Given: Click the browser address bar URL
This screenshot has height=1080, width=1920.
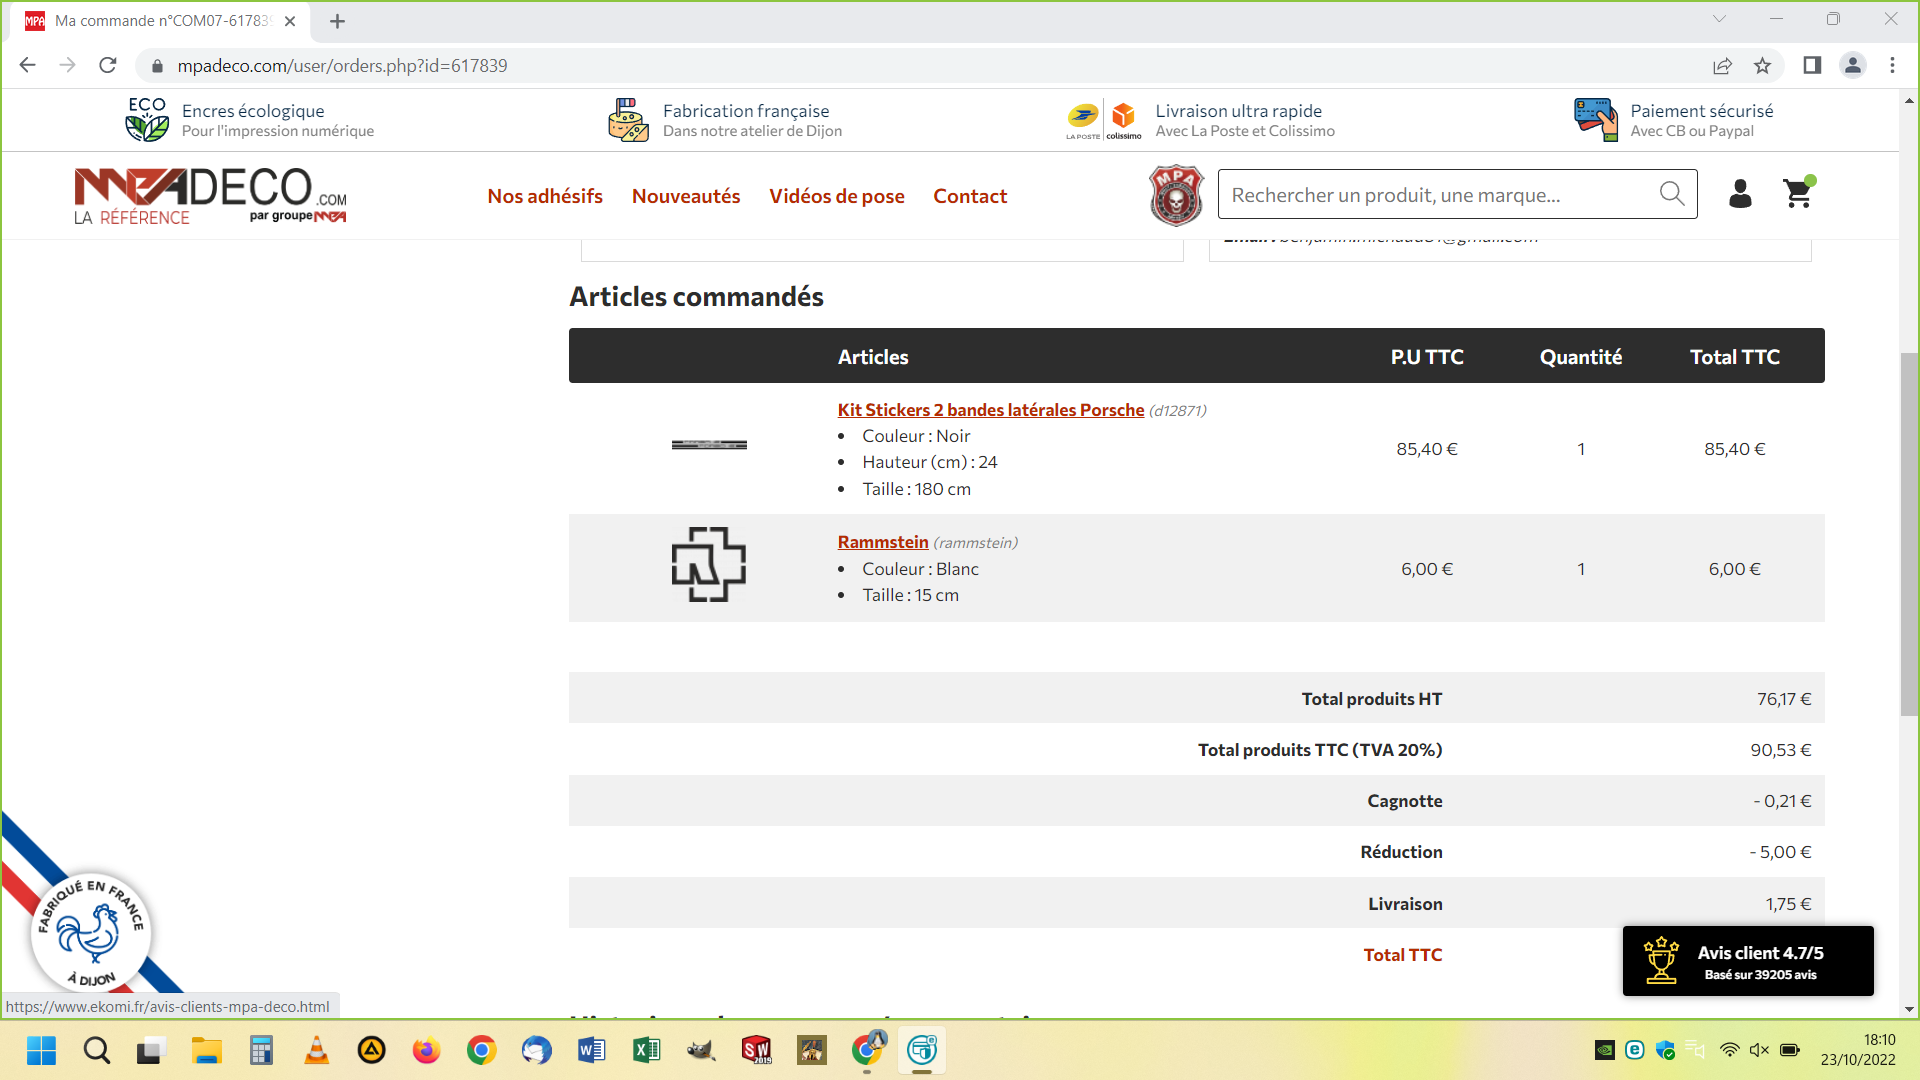Looking at the screenshot, I should point(342,65).
